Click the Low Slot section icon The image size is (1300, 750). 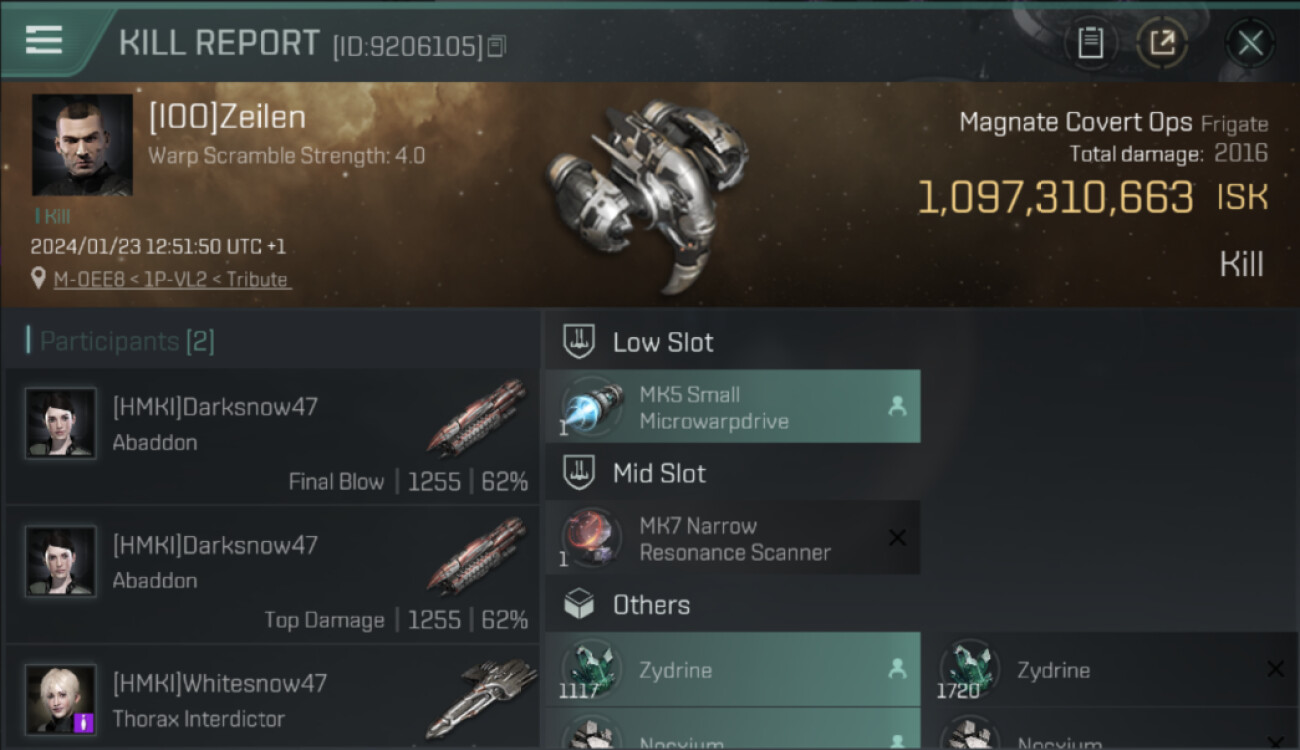tap(579, 341)
